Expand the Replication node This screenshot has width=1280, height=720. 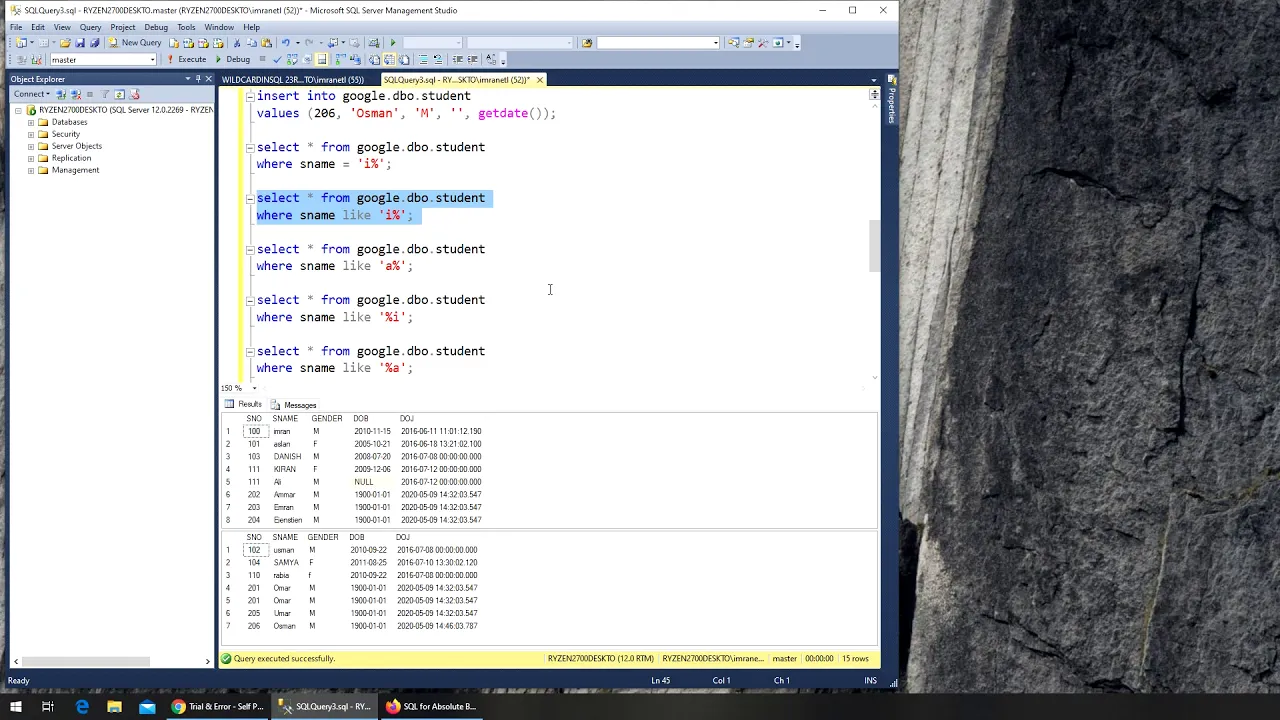pyautogui.click(x=30, y=158)
